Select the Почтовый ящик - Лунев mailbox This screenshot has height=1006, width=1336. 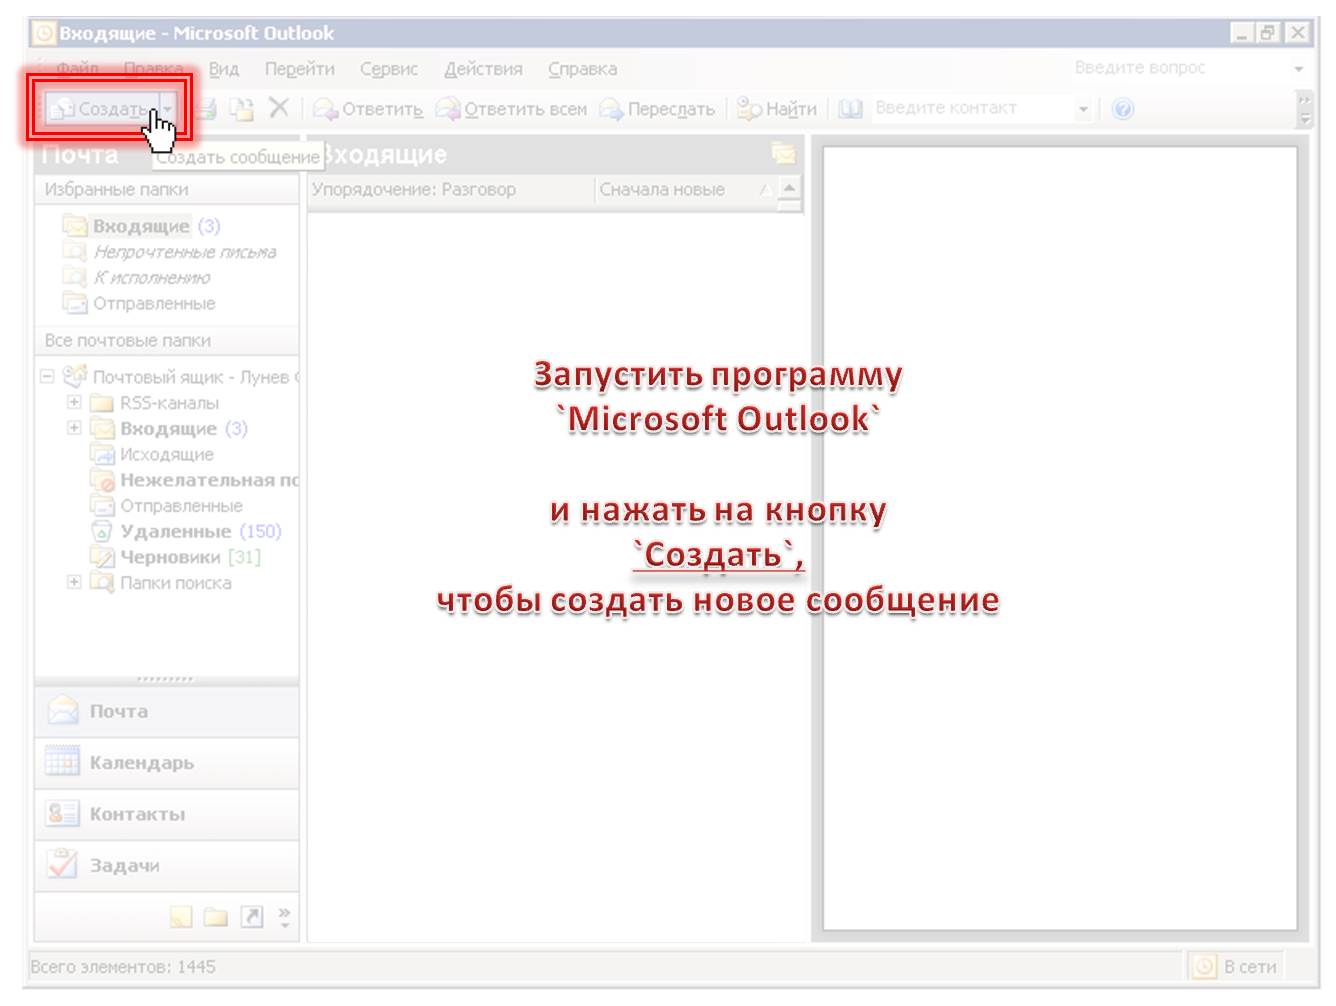click(x=181, y=377)
